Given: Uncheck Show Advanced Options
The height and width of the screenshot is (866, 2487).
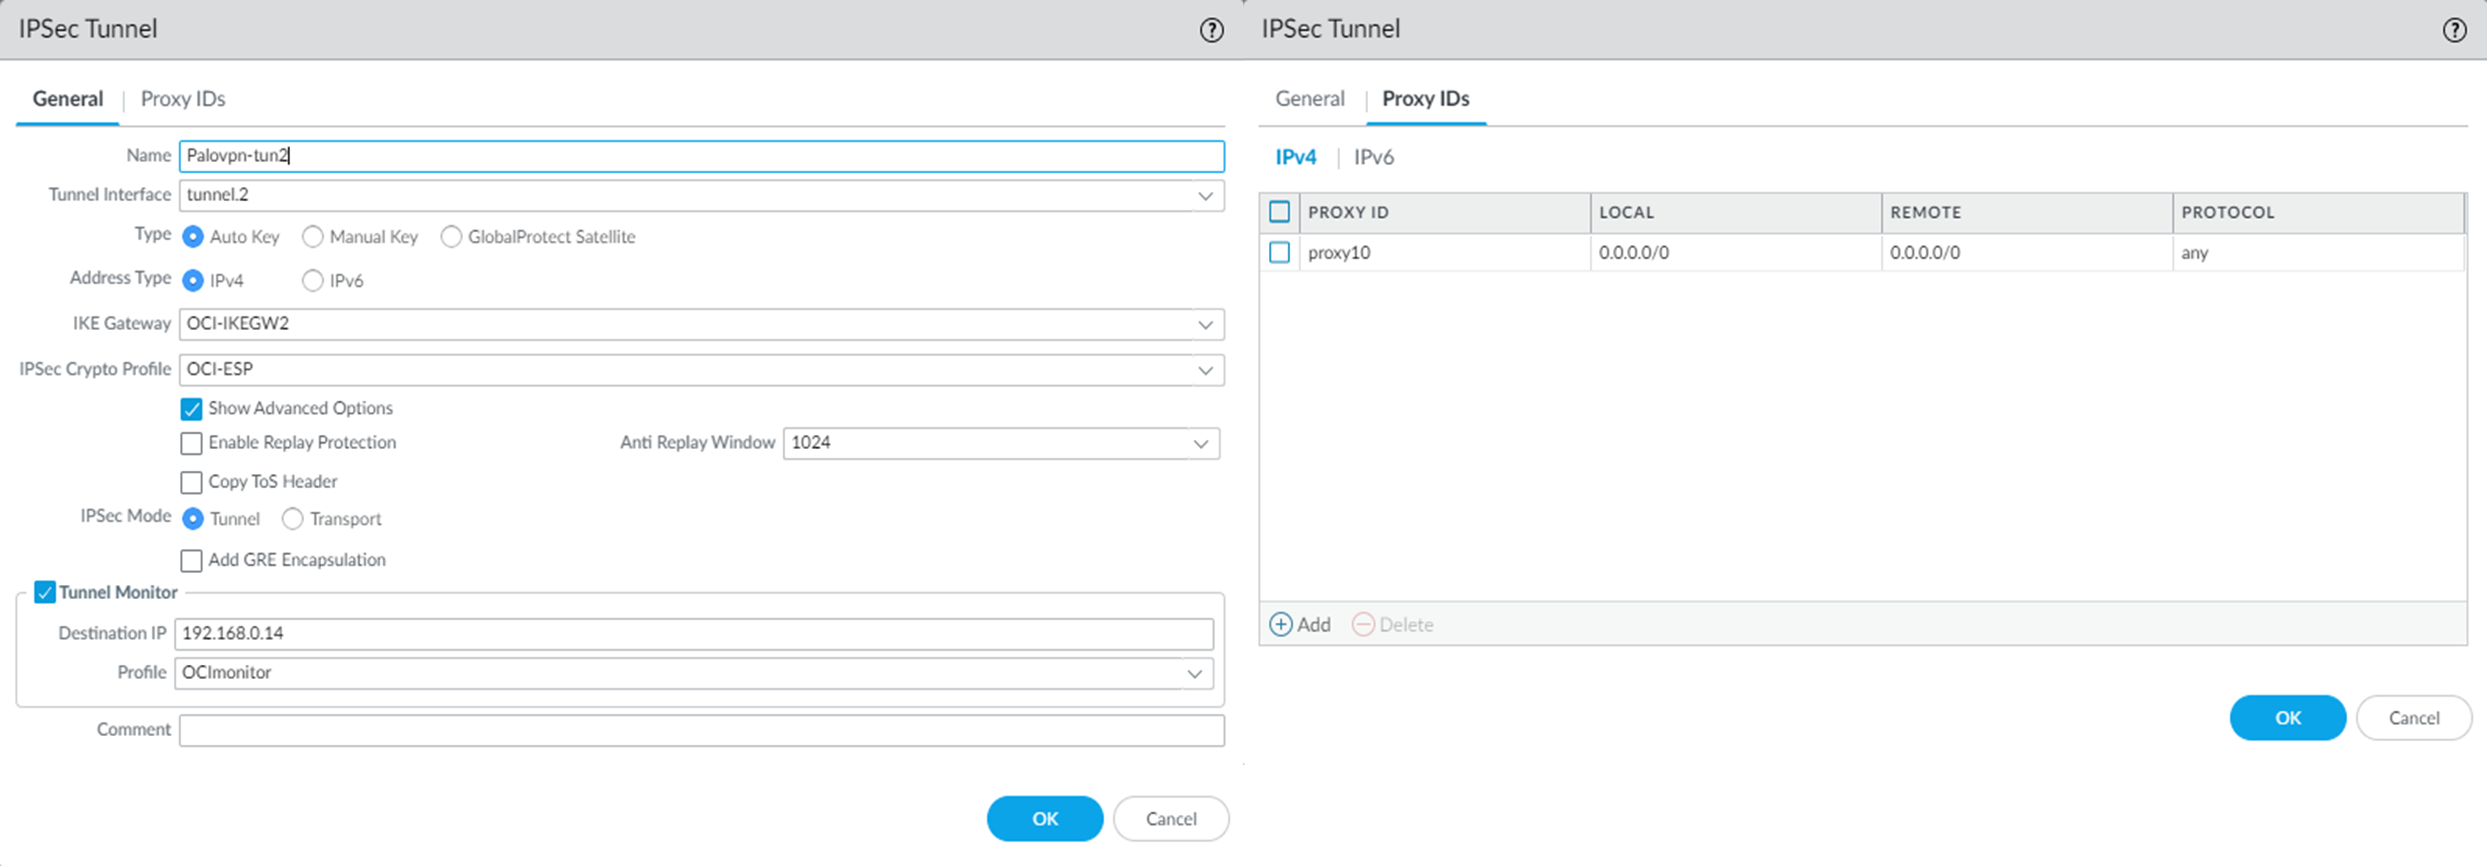Looking at the screenshot, I should (191, 409).
